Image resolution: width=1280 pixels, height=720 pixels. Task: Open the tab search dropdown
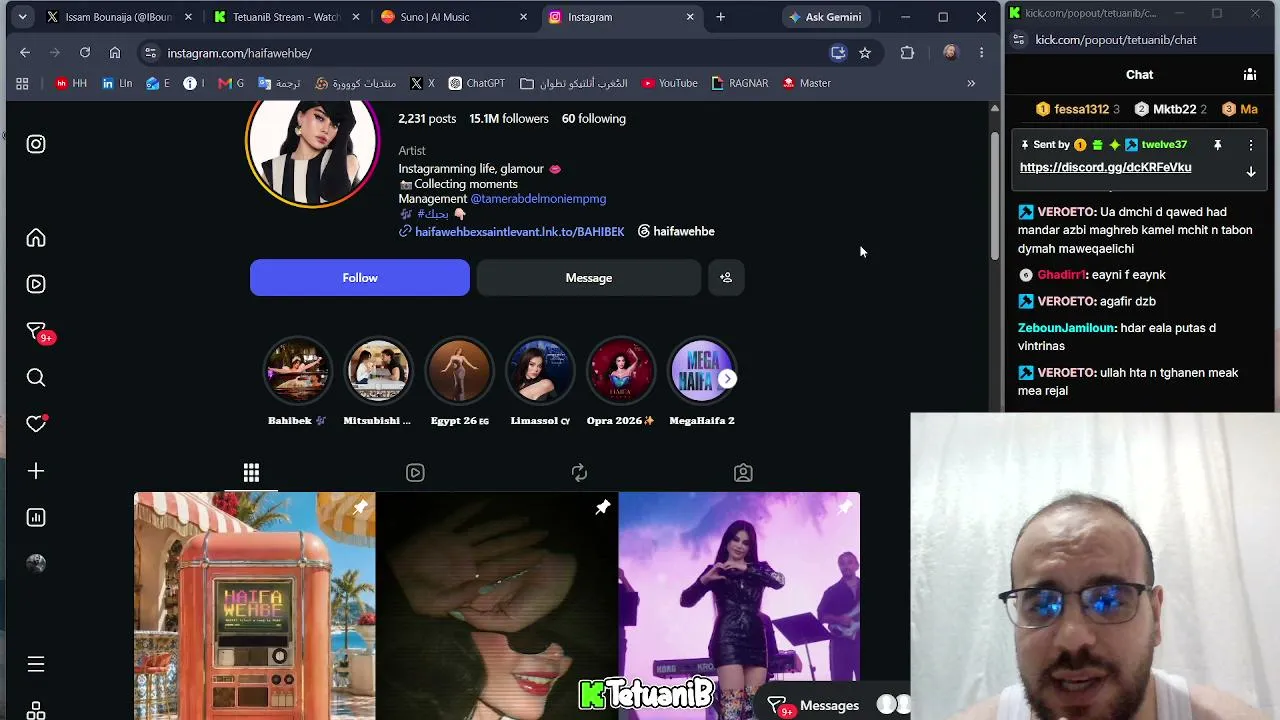tap(22, 17)
